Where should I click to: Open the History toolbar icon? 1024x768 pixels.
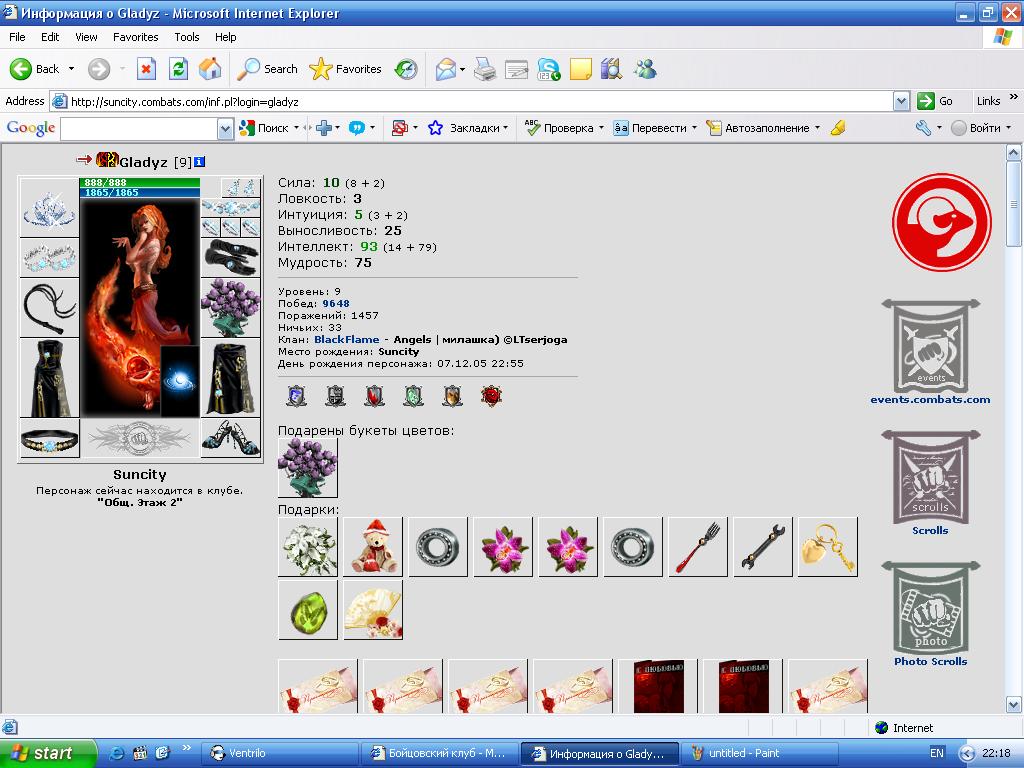tap(406, 69)
